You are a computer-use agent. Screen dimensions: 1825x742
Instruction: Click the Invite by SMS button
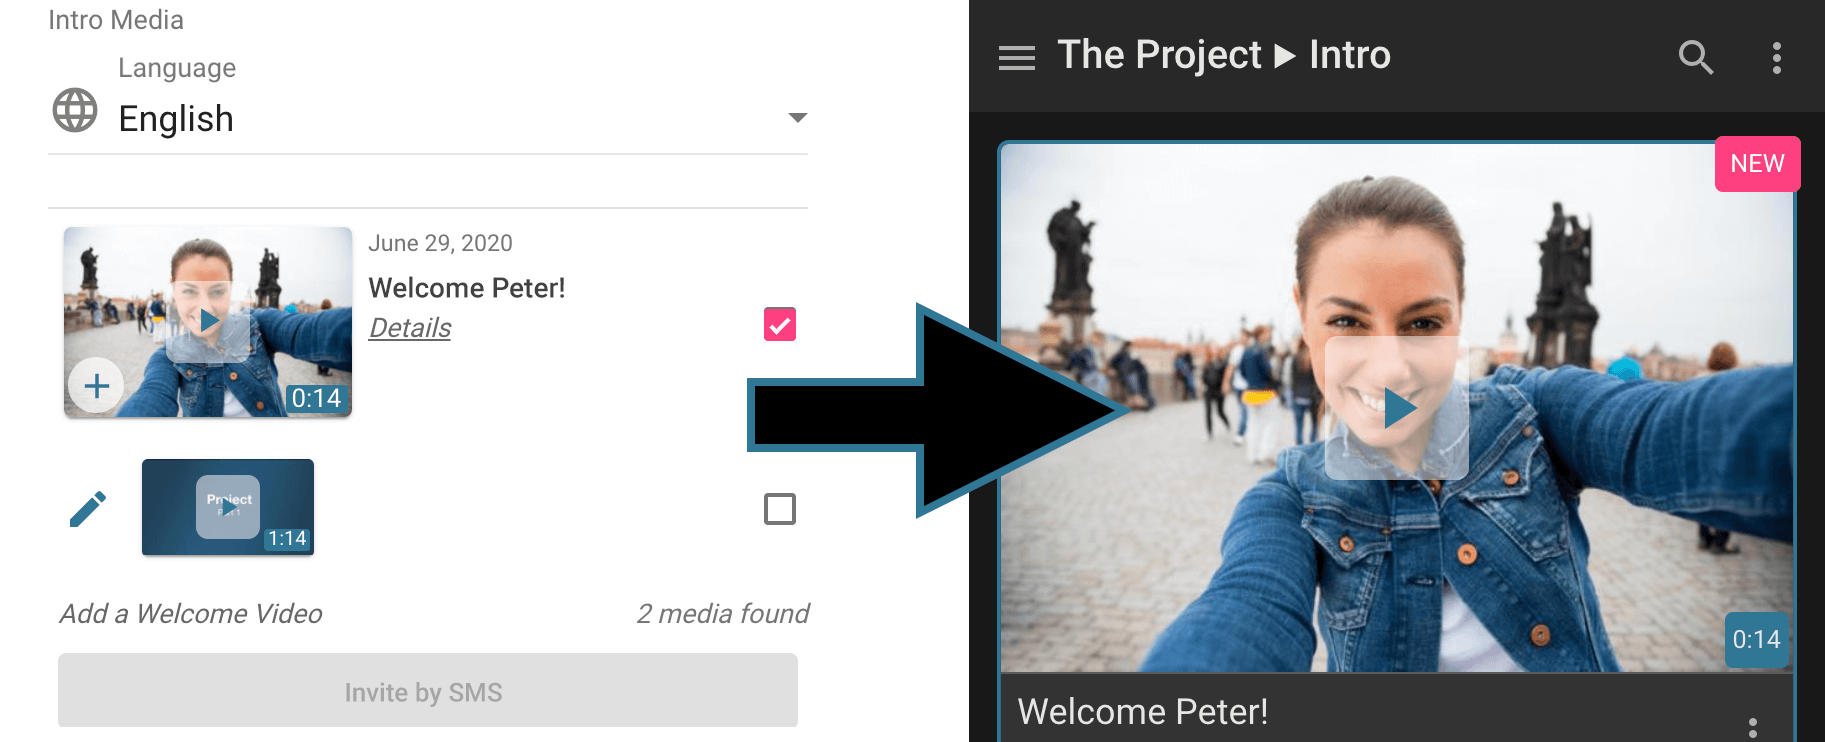click(x=427, y=691)
